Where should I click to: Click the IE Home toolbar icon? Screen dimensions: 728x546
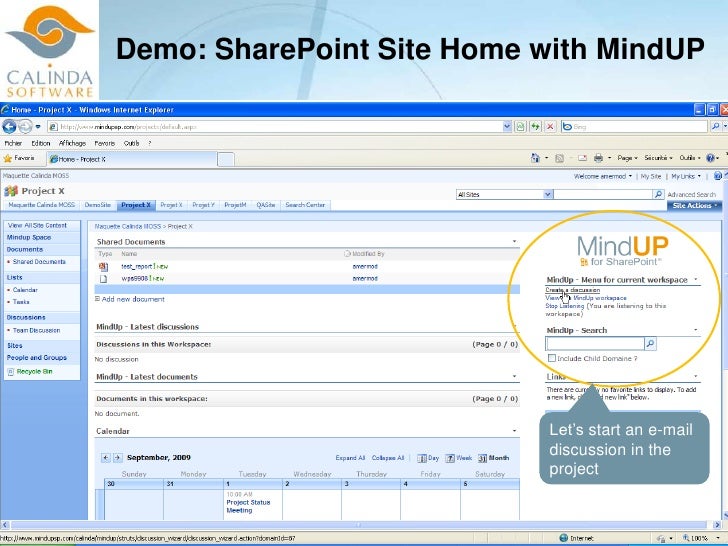click(x=535, y=158)
